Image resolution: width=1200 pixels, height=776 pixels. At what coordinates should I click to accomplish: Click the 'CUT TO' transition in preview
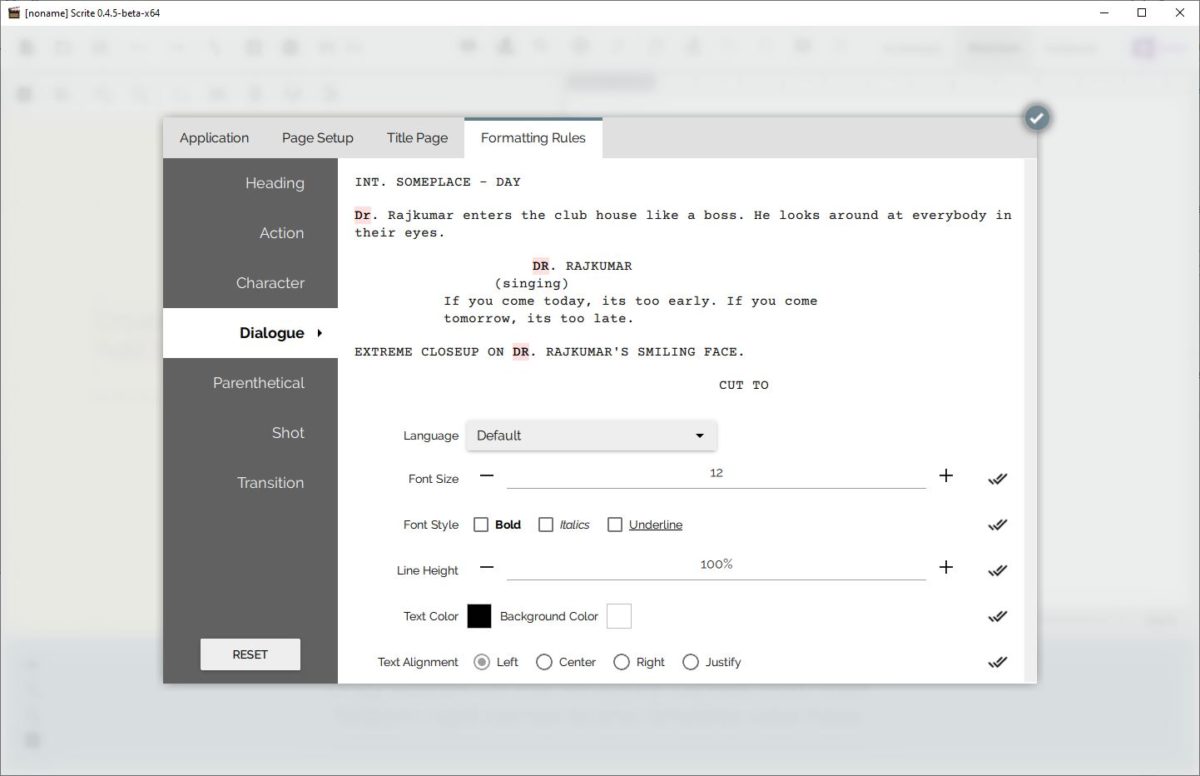744,385
